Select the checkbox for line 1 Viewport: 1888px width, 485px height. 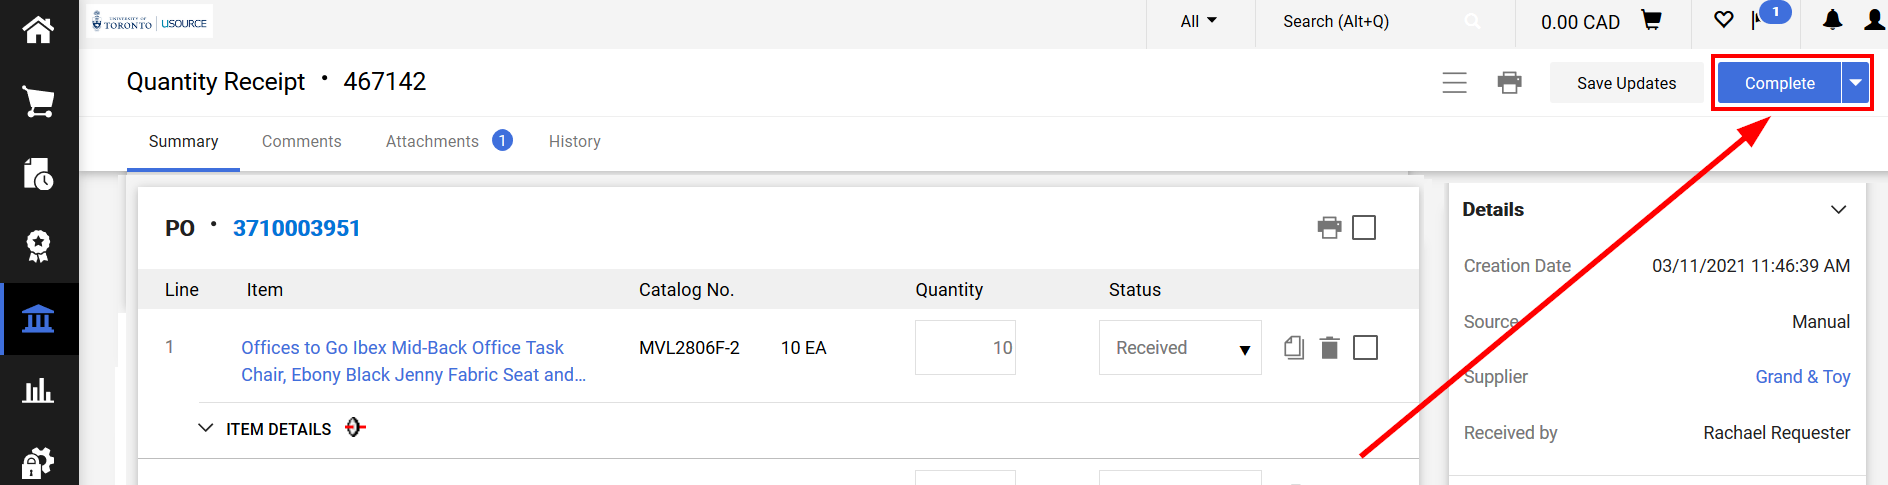coord(1365,348)
